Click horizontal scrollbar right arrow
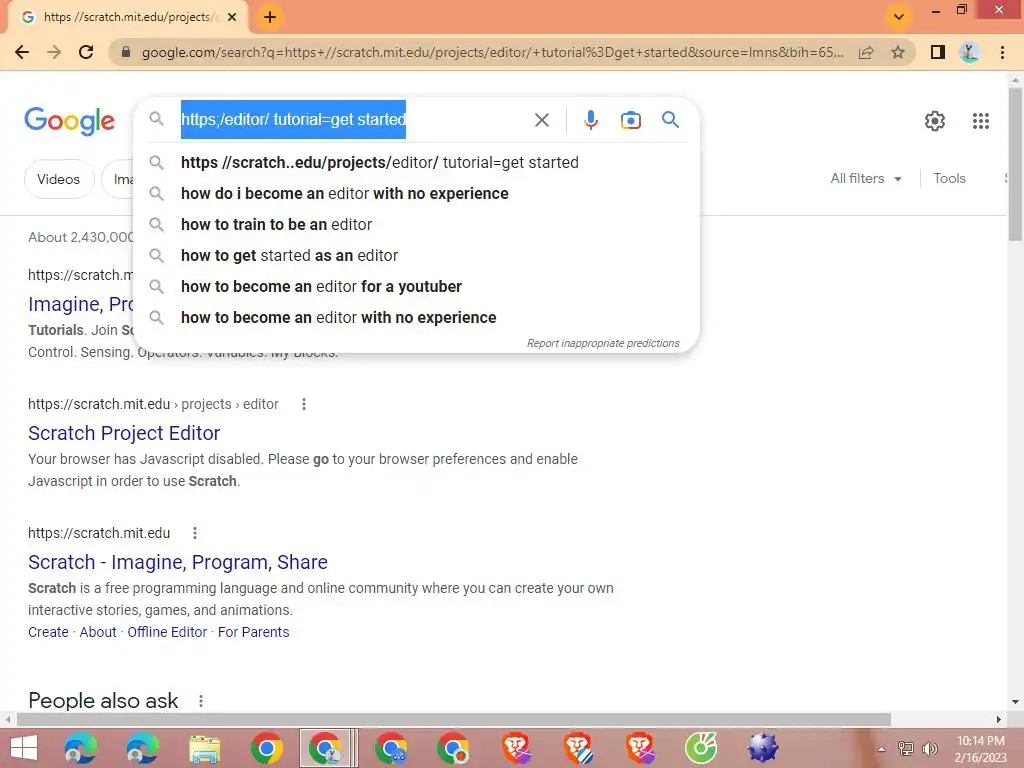Image resolution: width=1024 pixels, height=768 pixels. tap(999, 719)
